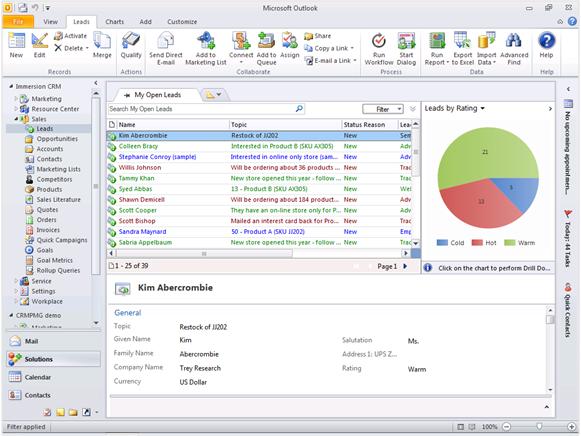Assign the lead to a user
The image size is (581, 436).
pyautogui.click(x=290, y=45)
